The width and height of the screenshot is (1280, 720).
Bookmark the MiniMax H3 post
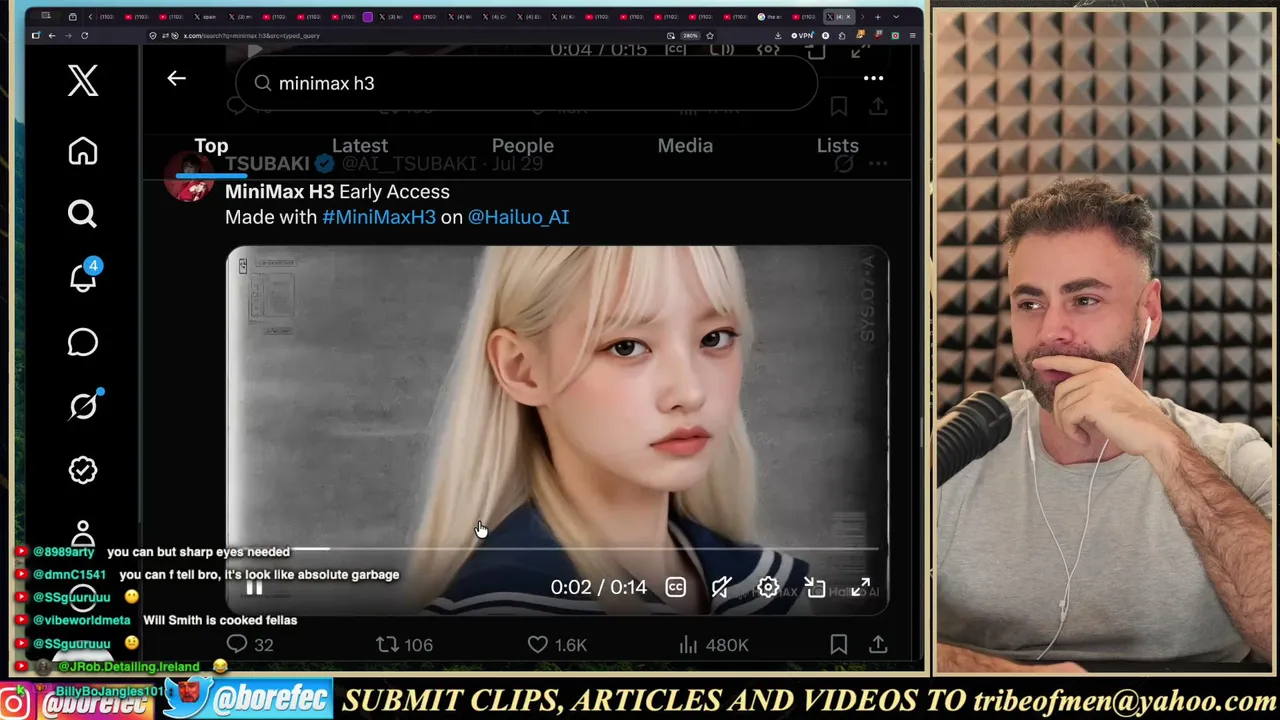pyautogui.click(x=839, y=645)
